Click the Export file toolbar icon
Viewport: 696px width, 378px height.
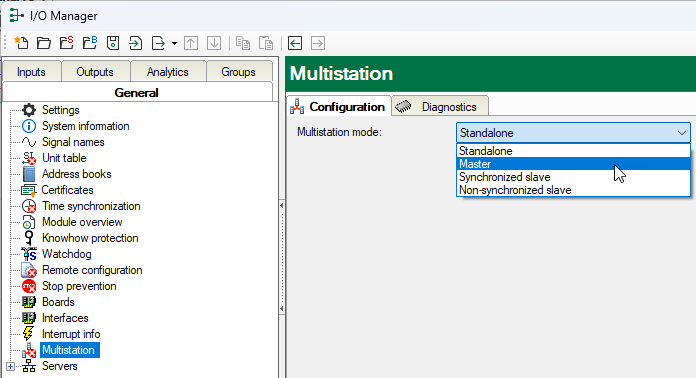click(158, 43)
